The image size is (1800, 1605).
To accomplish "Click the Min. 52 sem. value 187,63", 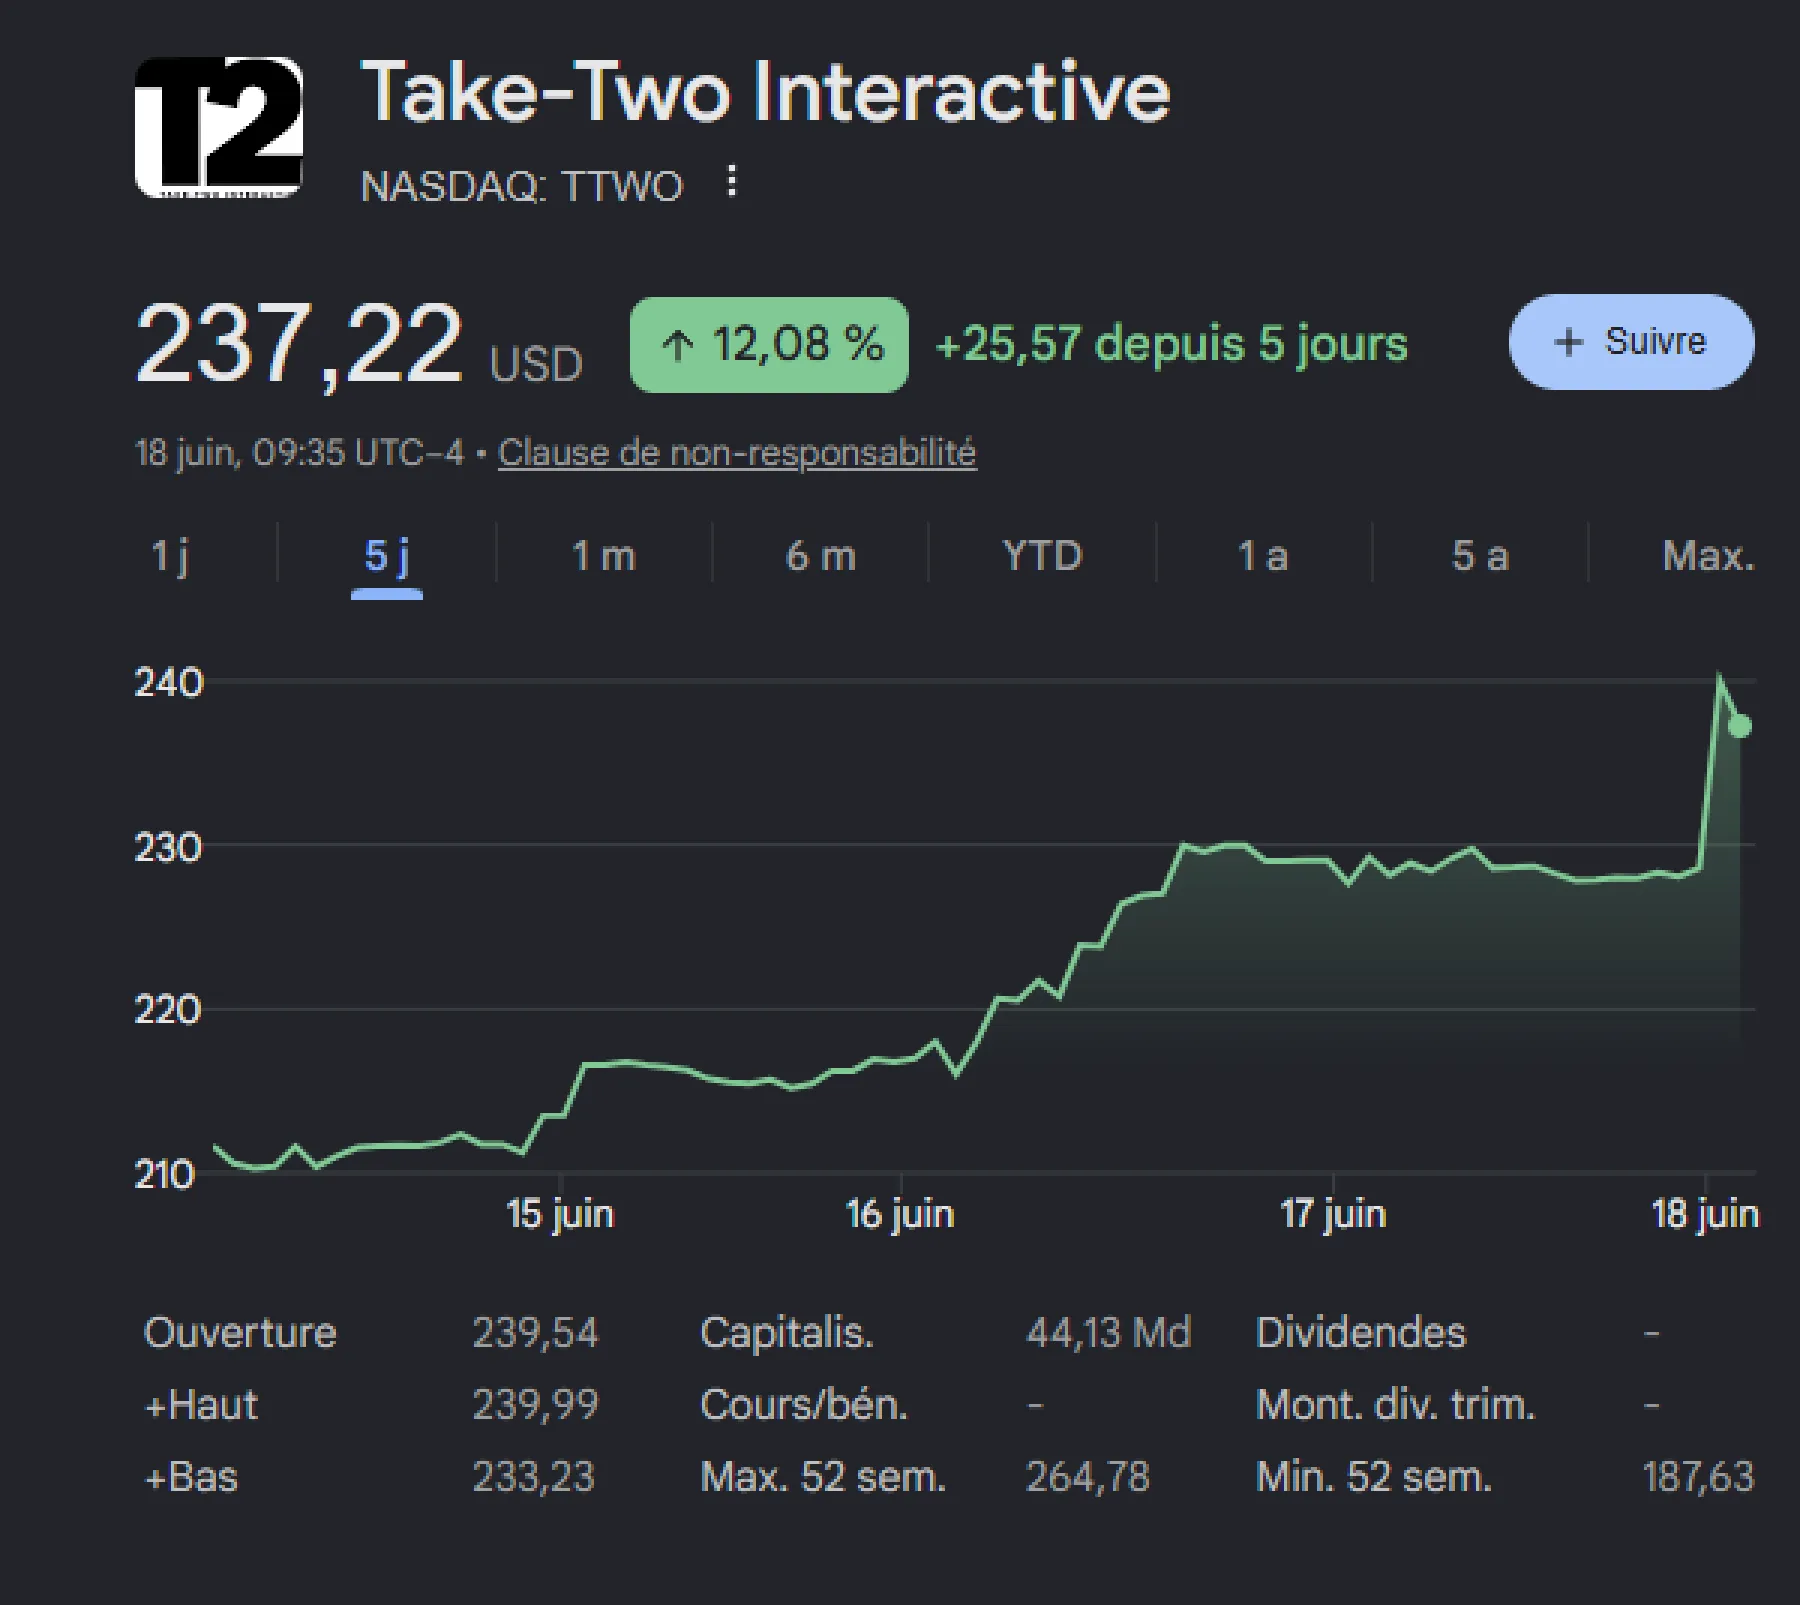I will [1698, 1477].
